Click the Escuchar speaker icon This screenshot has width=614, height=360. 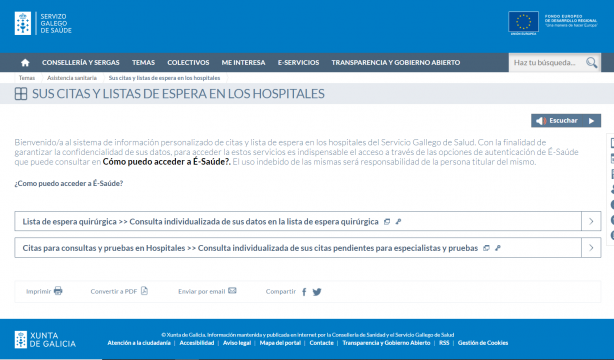pos(541,121)
